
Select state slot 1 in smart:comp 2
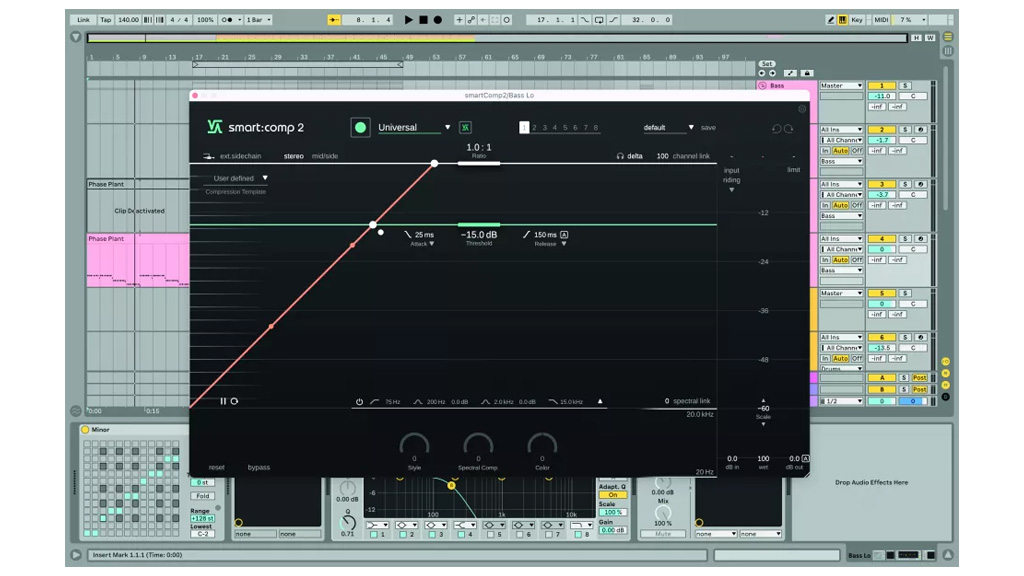(524, 127)
